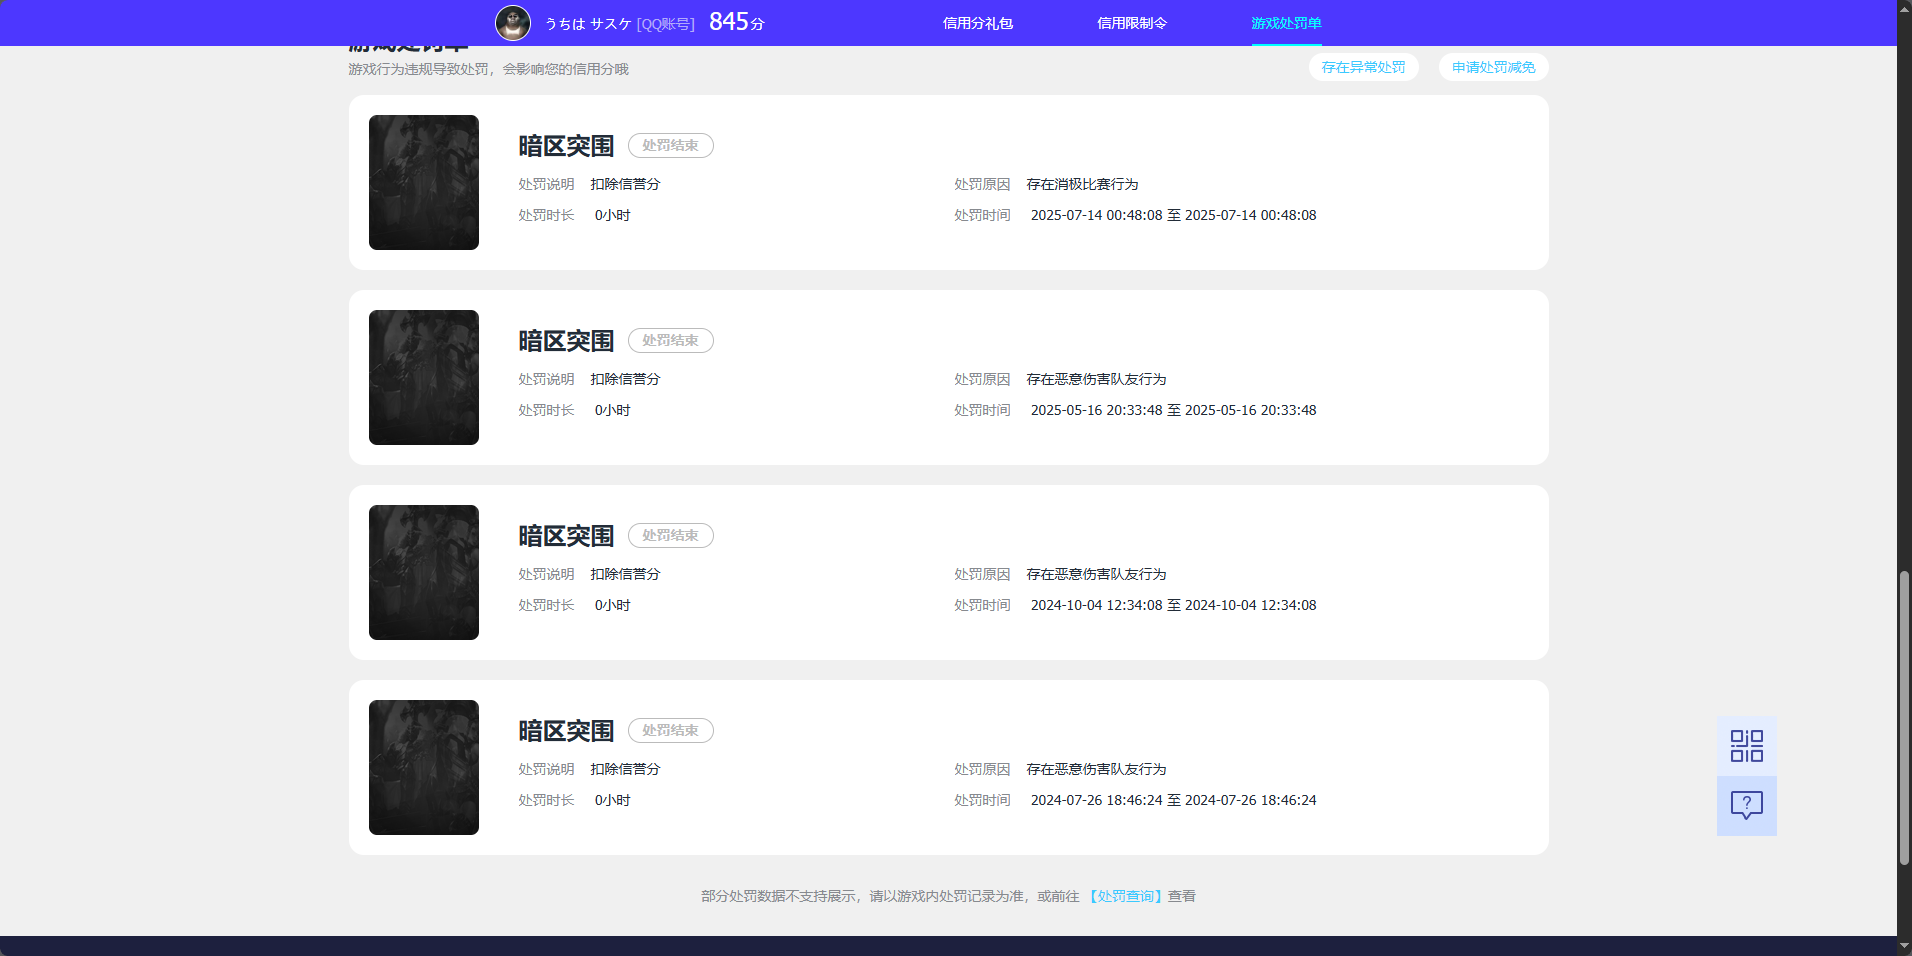The height and width of the screenshot is (956, 1912).
Task: Click 暗区突围 title of the 2024-10-04 penalty
Action: pyautogui.click(x=566, y=536)
